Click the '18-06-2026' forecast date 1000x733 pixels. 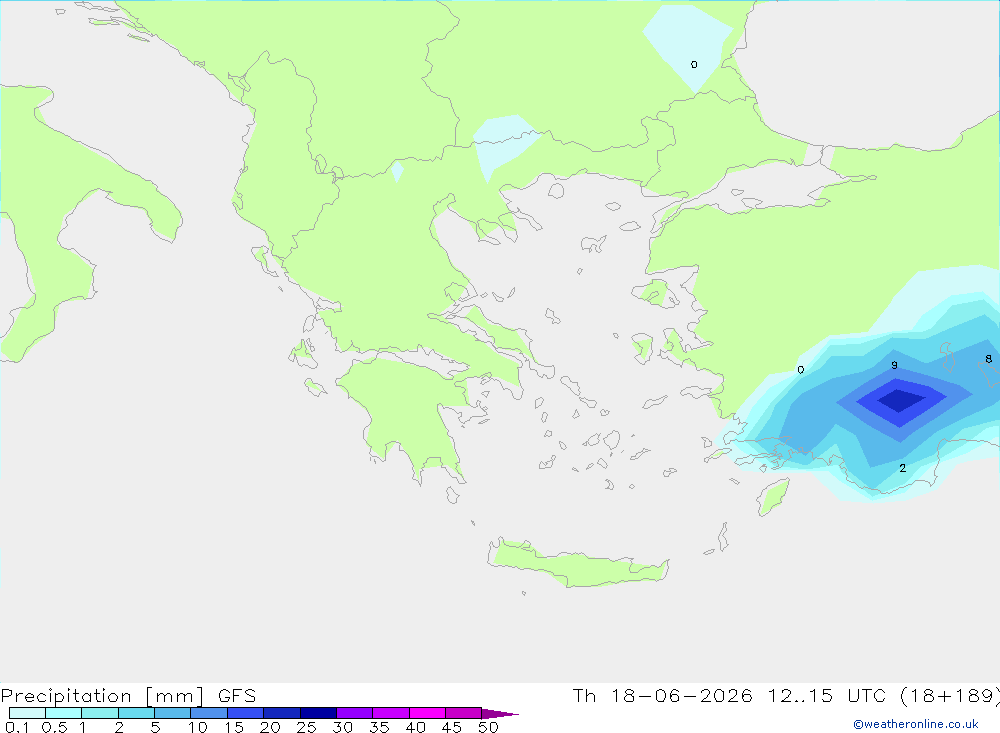pos(682,695)
